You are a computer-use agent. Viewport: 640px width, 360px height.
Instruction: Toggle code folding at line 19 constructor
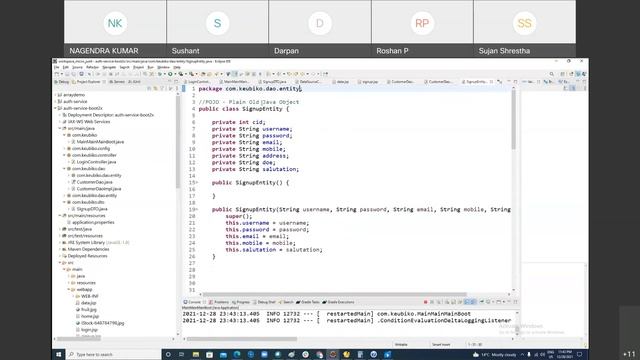197,210
